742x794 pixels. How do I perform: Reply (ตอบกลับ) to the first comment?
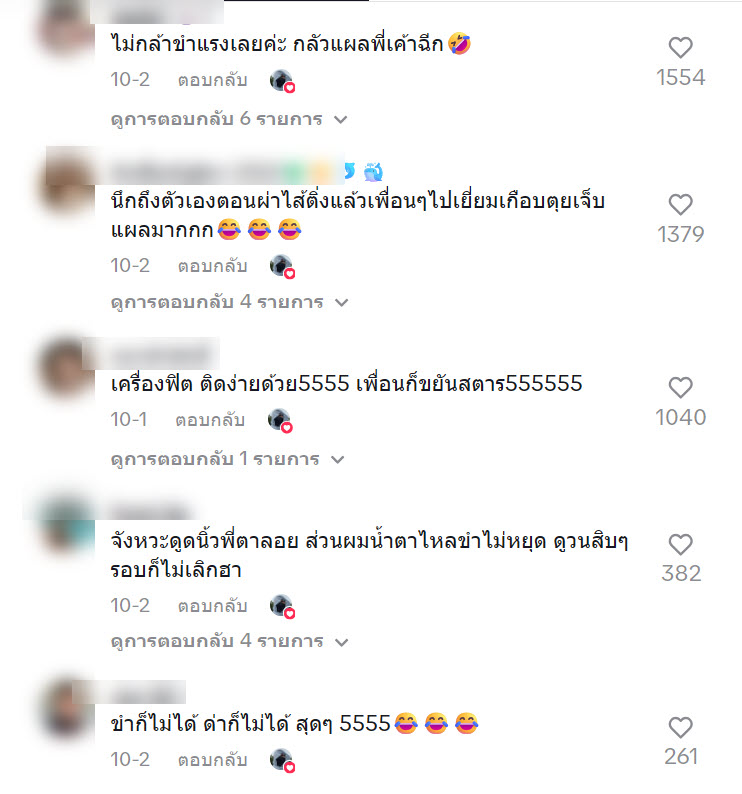point(212,80)
